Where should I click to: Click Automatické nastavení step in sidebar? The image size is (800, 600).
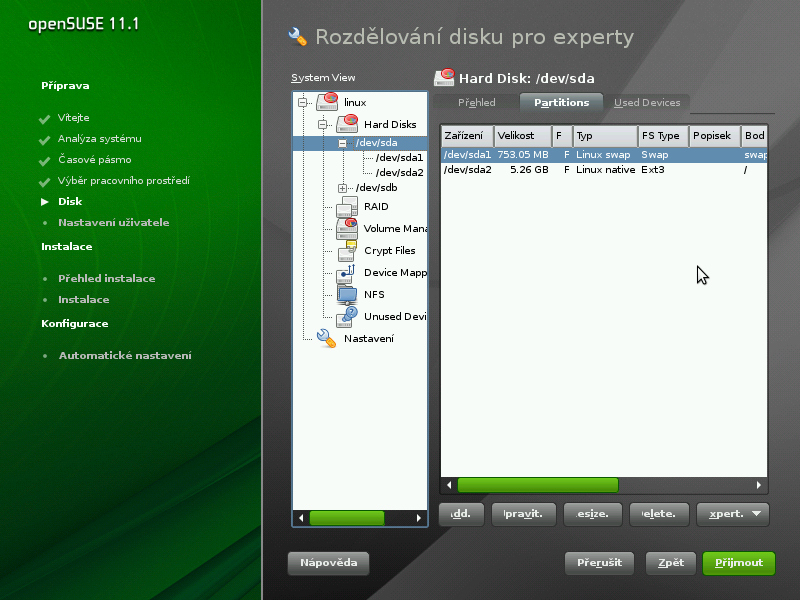[x=125, y=356]
